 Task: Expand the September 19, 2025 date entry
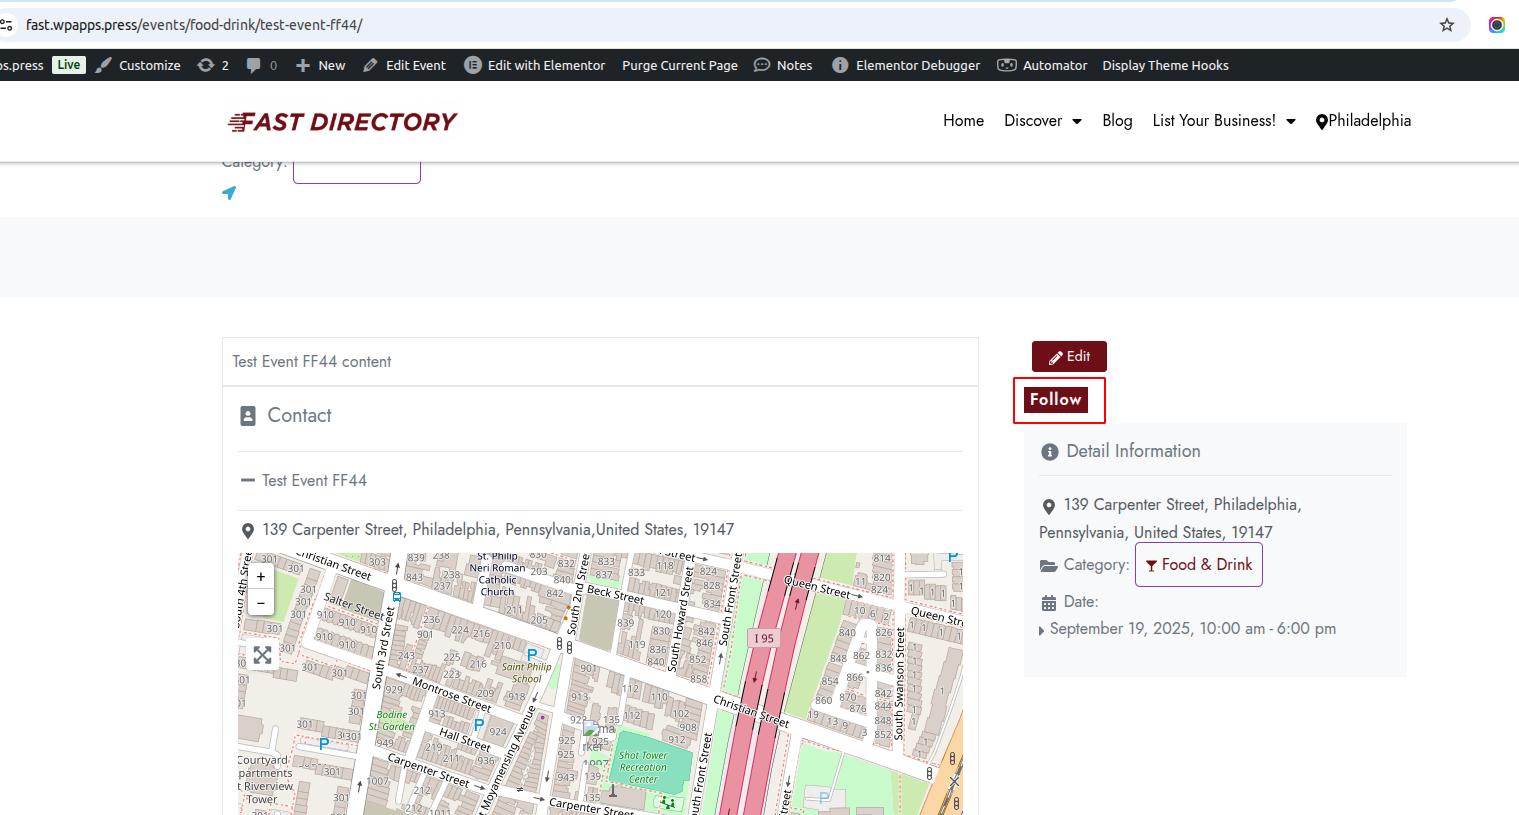(x=1042, y=630)
